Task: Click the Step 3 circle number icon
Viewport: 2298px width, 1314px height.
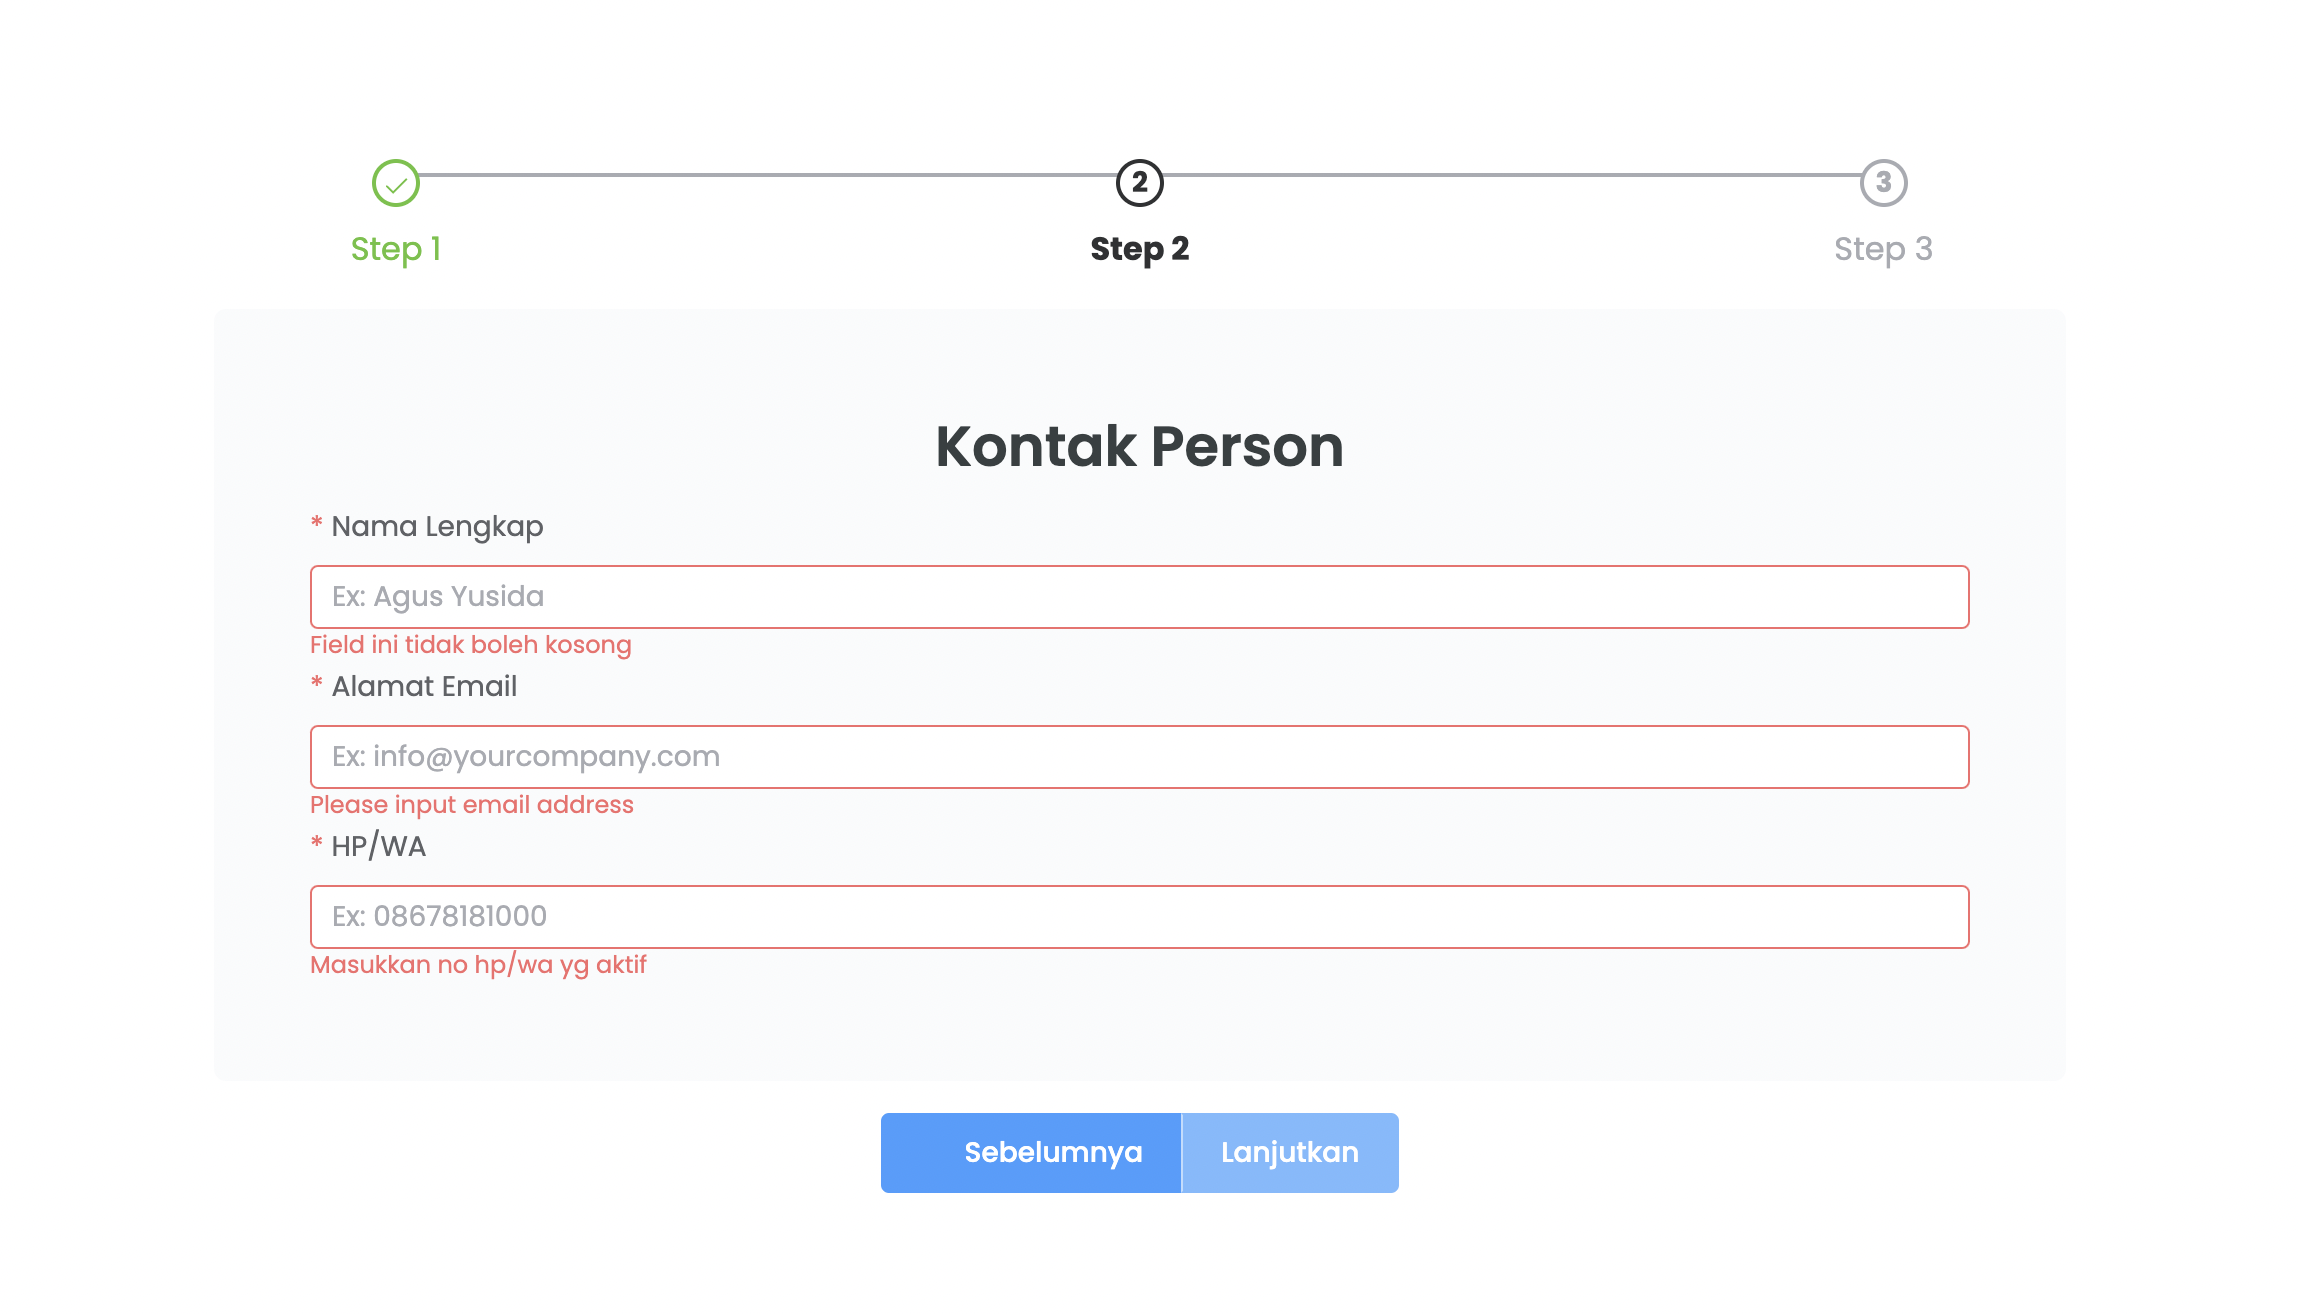Action: pyautogui.click(x=1884, y=183)
